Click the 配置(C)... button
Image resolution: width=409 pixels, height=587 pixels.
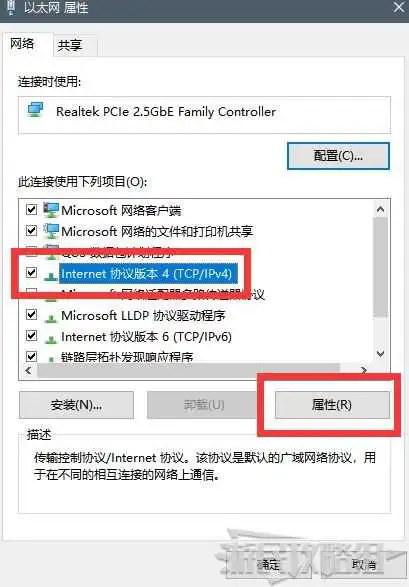pos(338,156)
